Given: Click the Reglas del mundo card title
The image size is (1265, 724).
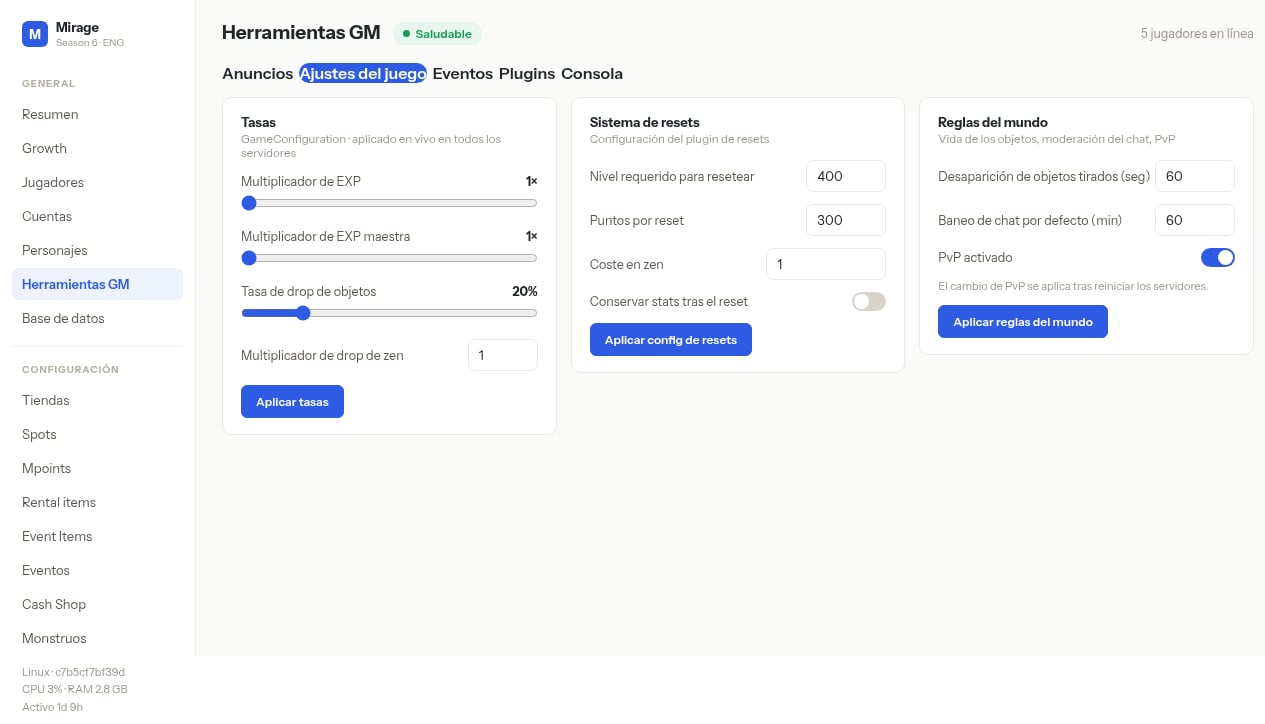Looking at the screenshot, I should [x=993, y=123].
